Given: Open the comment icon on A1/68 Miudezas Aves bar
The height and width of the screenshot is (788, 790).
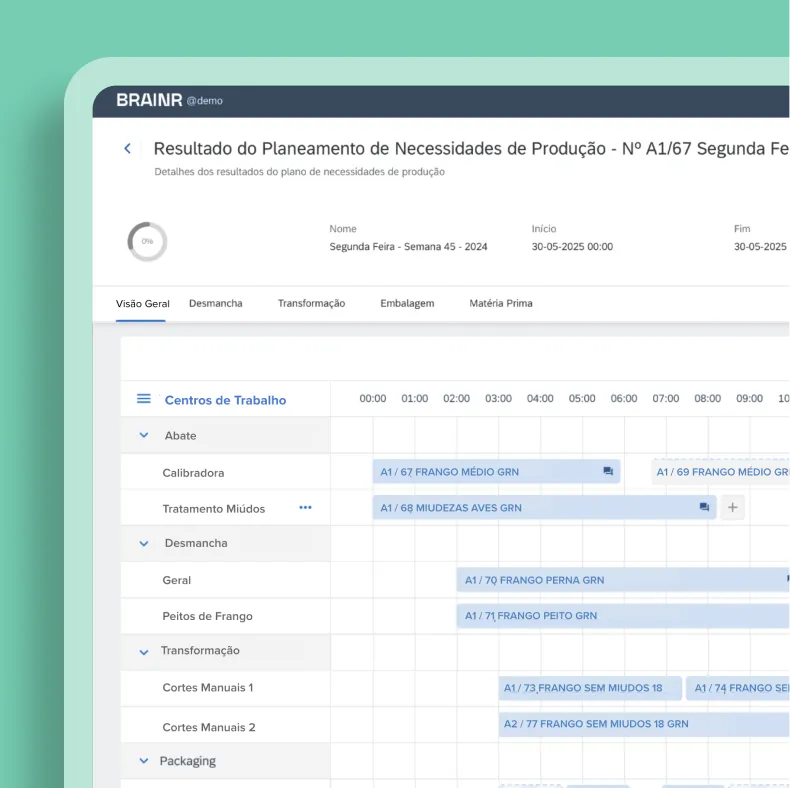Looking at the screenshot, I should [704, 507].
